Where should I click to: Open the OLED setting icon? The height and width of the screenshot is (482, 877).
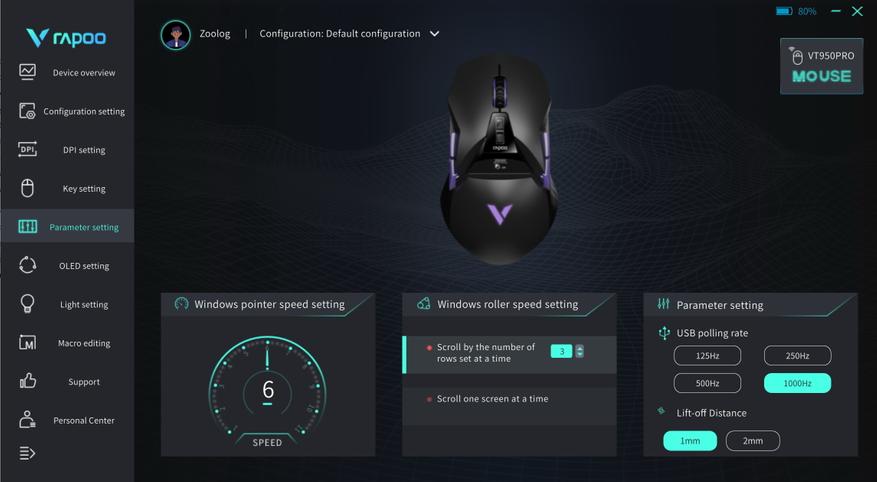click(27, 265)
